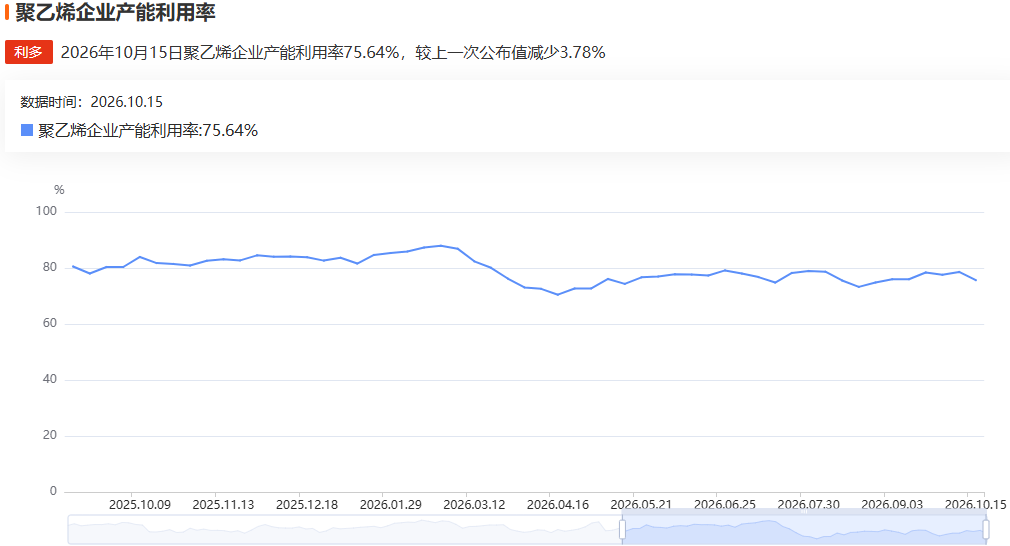Screen dimensions: 1010x546
Task: Click the x-axis label 2026.05.21
Action: tap(641, 505)
